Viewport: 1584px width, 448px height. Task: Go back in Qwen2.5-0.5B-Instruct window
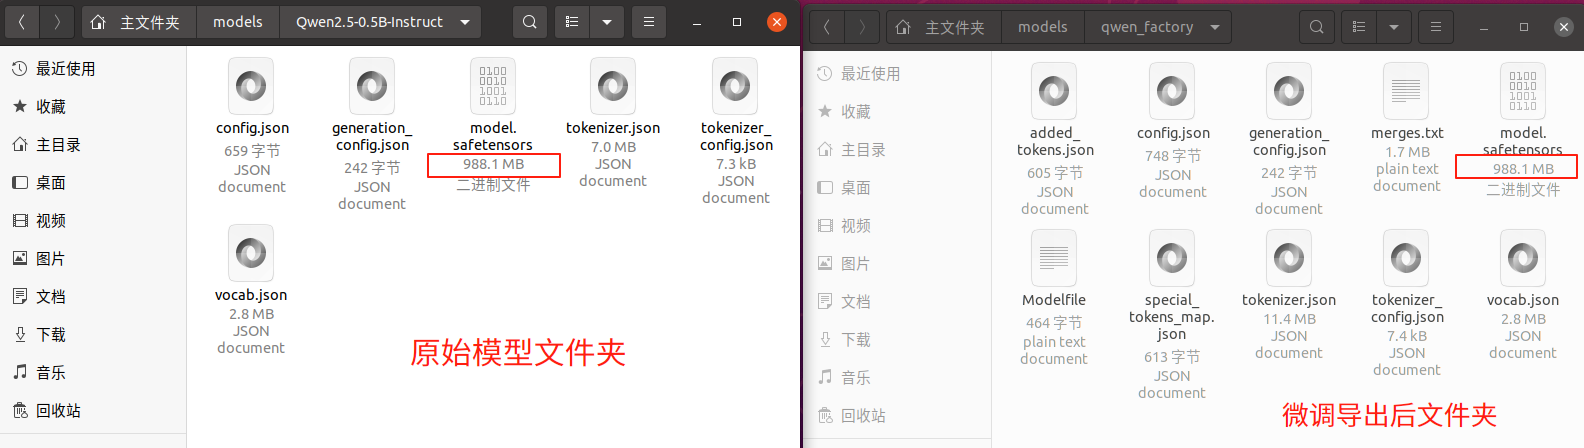[x=21, y=22]
